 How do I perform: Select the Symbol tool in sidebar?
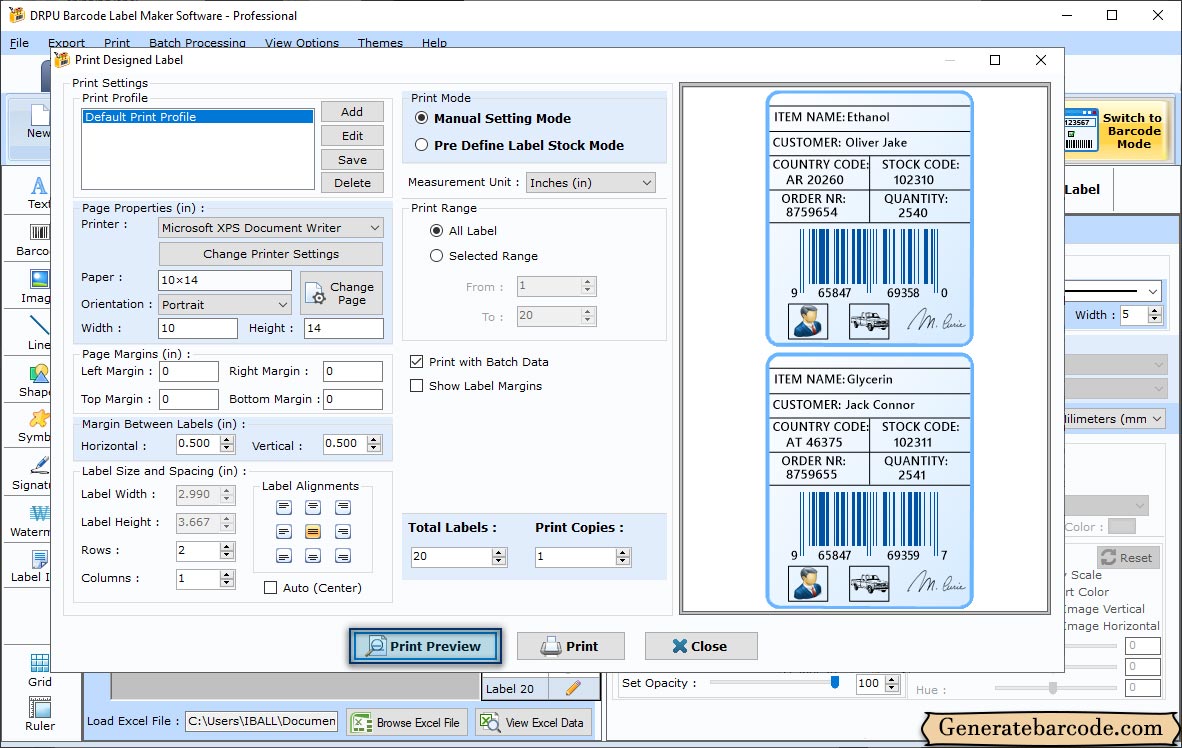tap(35, 427)
